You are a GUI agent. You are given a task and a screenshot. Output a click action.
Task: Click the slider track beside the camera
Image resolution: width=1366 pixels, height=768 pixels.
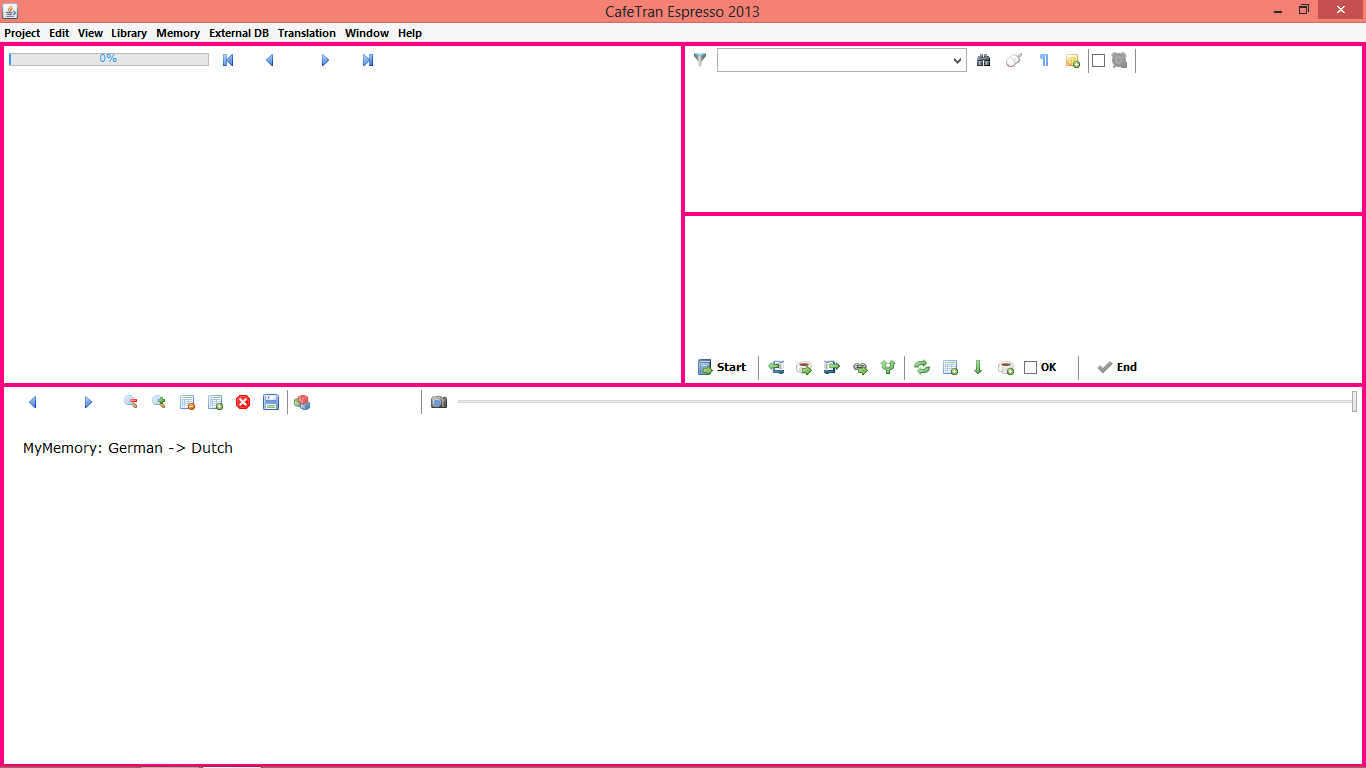900,402
